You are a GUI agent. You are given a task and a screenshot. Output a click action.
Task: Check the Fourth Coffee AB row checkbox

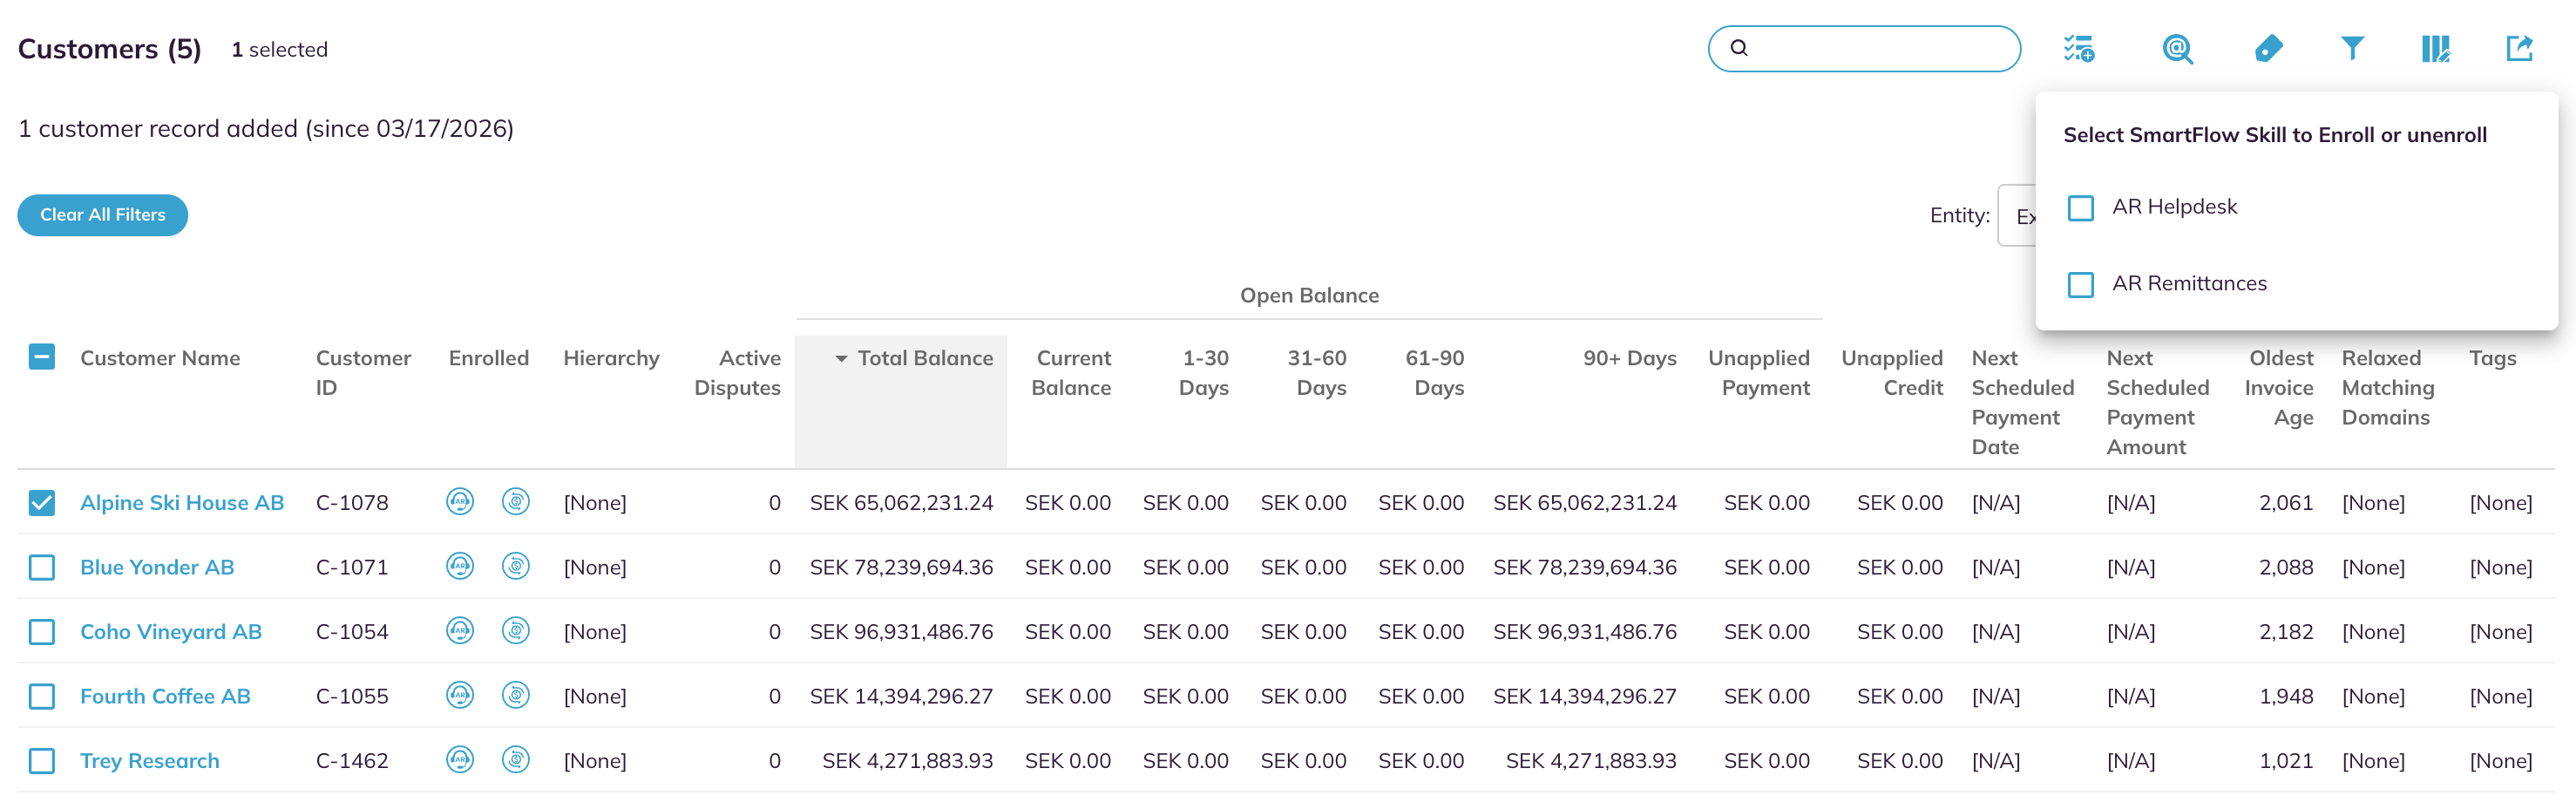[42, 696]
